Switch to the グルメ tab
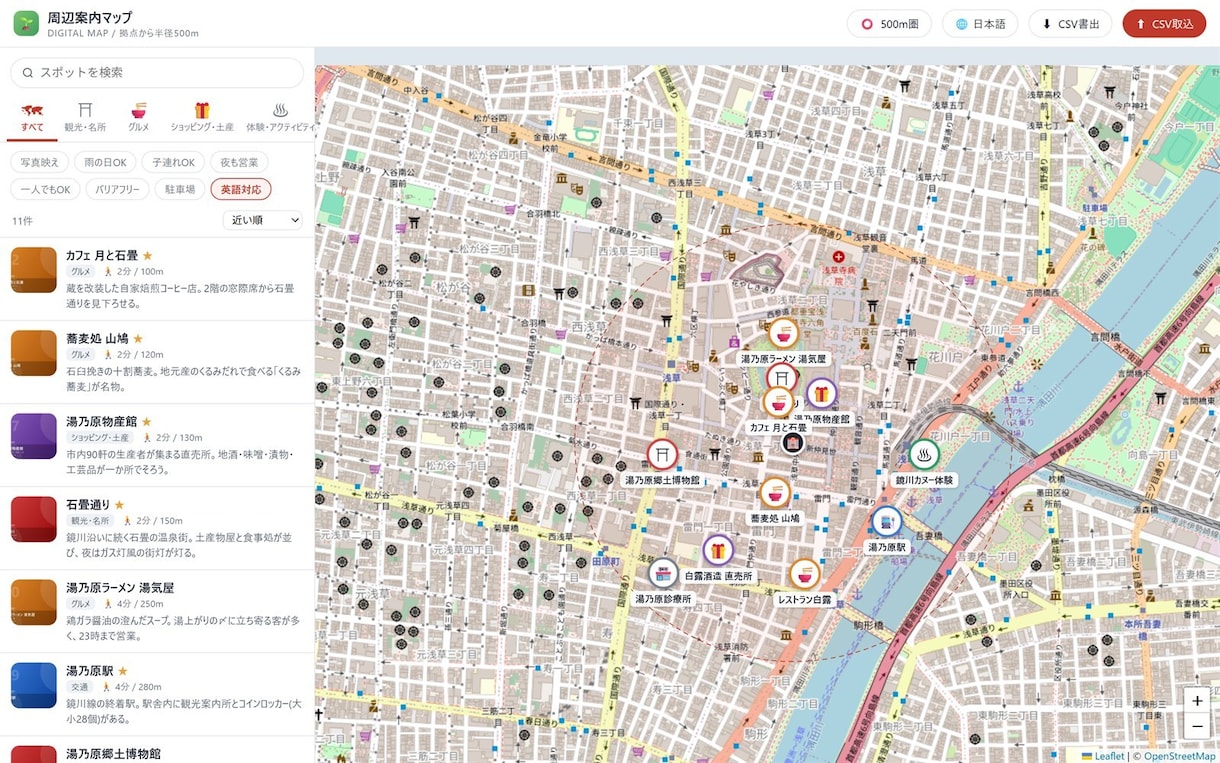 (139, 118)
